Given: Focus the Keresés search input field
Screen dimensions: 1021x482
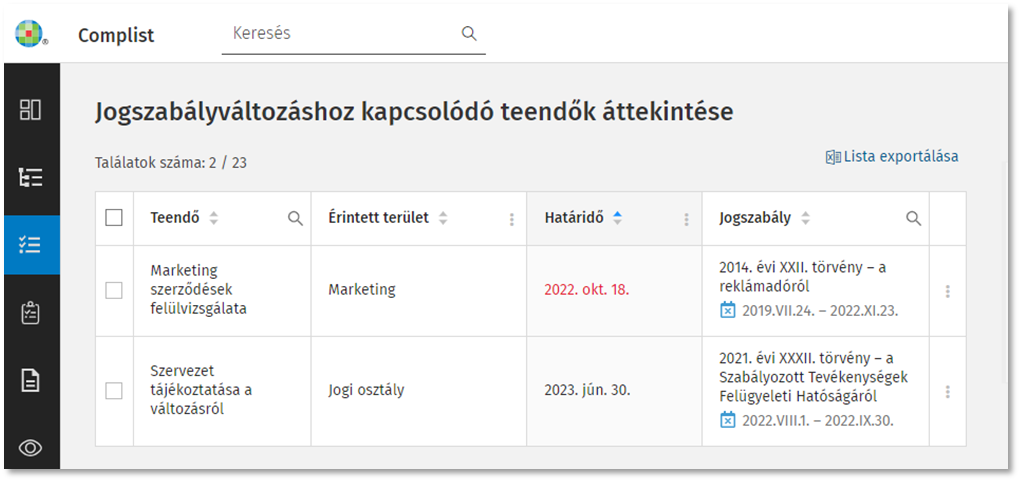Looking at the screenshot, I should tap(340, 34).
